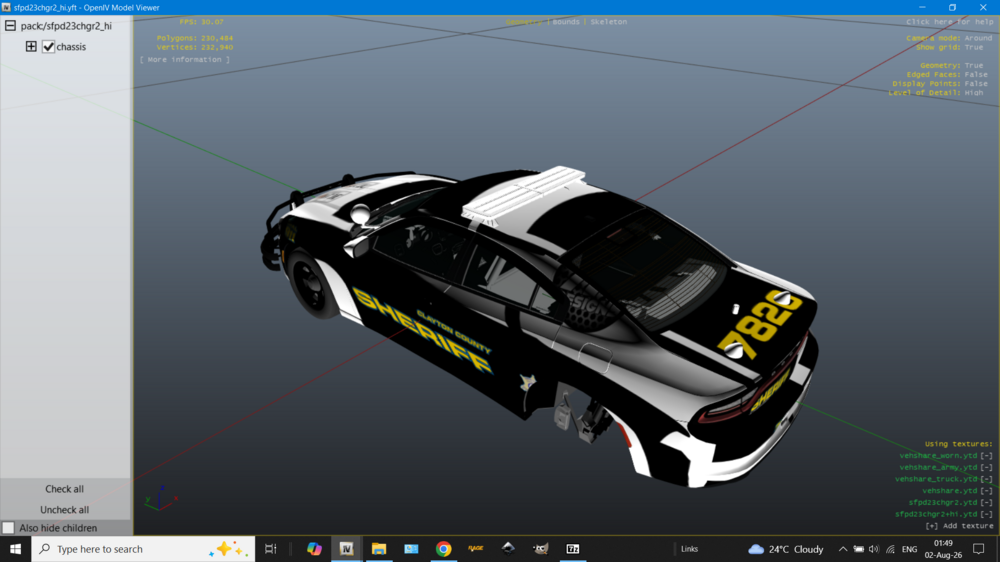Open weather 24°C Cloudy widget
1000x562 pixels.
tap(786, 549)
